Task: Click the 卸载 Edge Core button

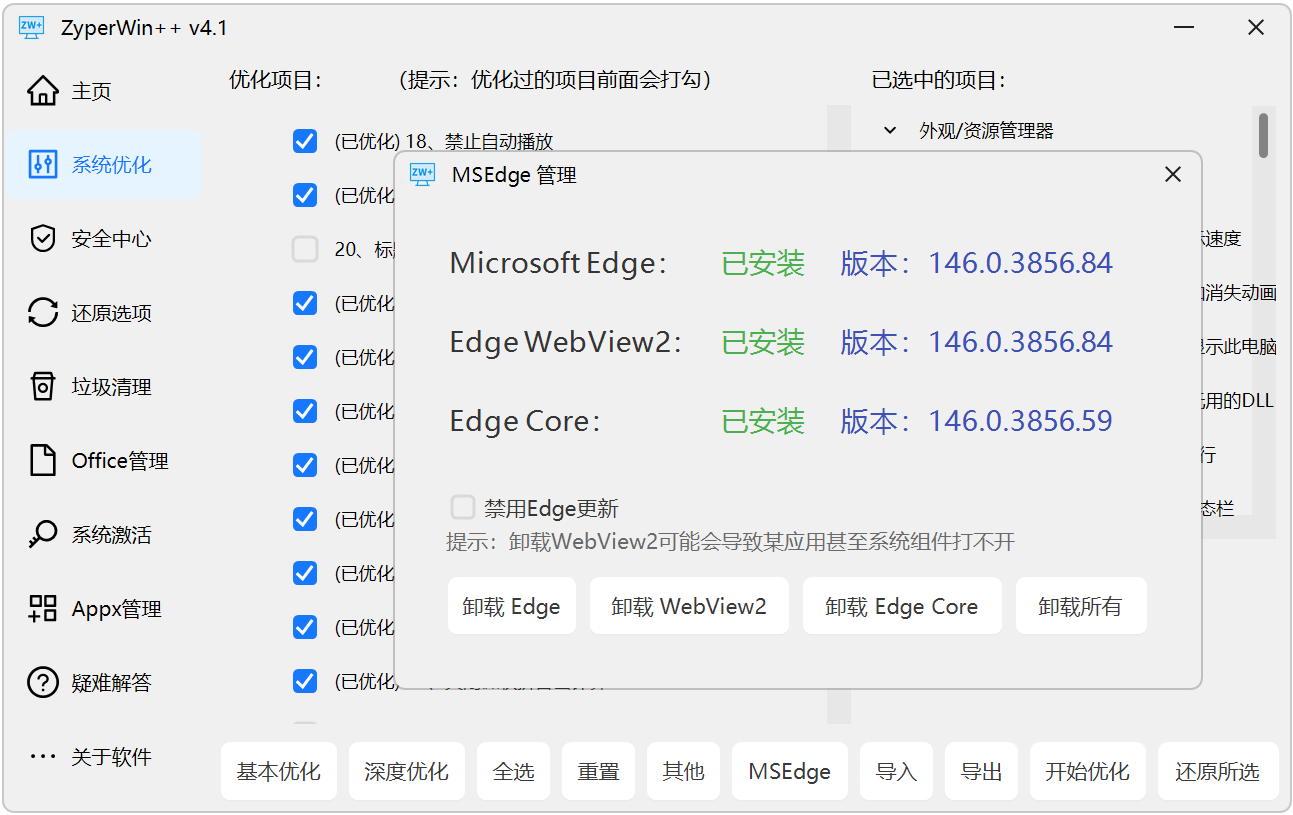Action: [x=902, y=606]
